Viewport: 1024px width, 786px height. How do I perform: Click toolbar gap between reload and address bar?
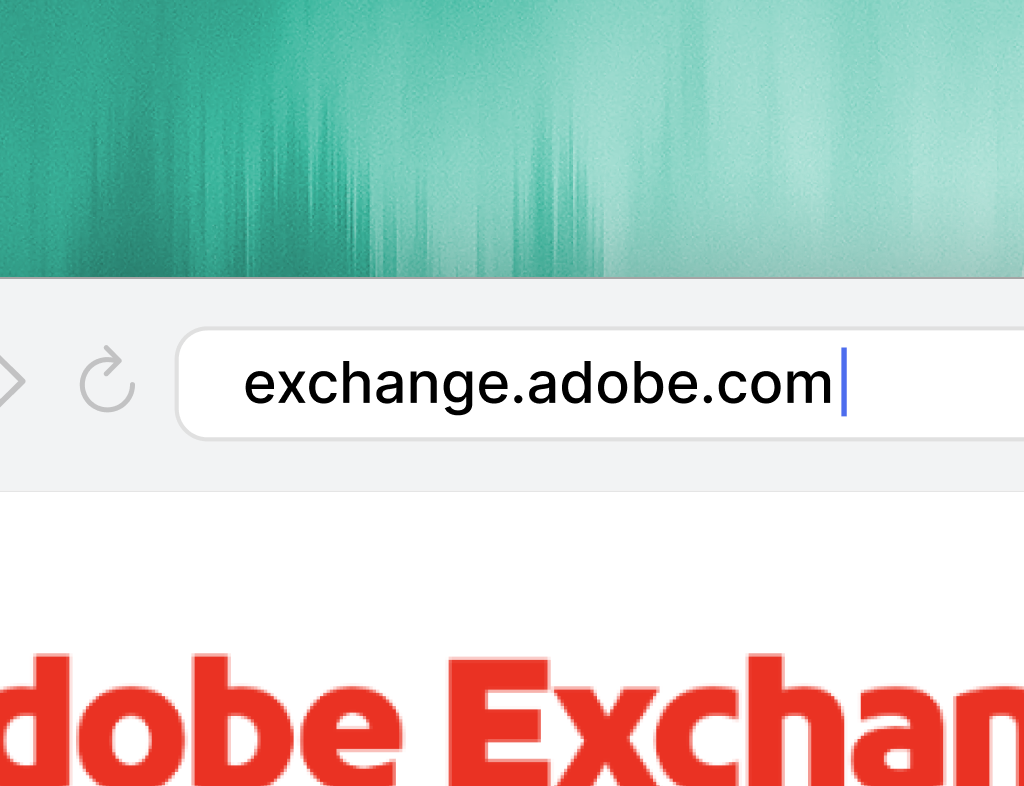point(155,381)
